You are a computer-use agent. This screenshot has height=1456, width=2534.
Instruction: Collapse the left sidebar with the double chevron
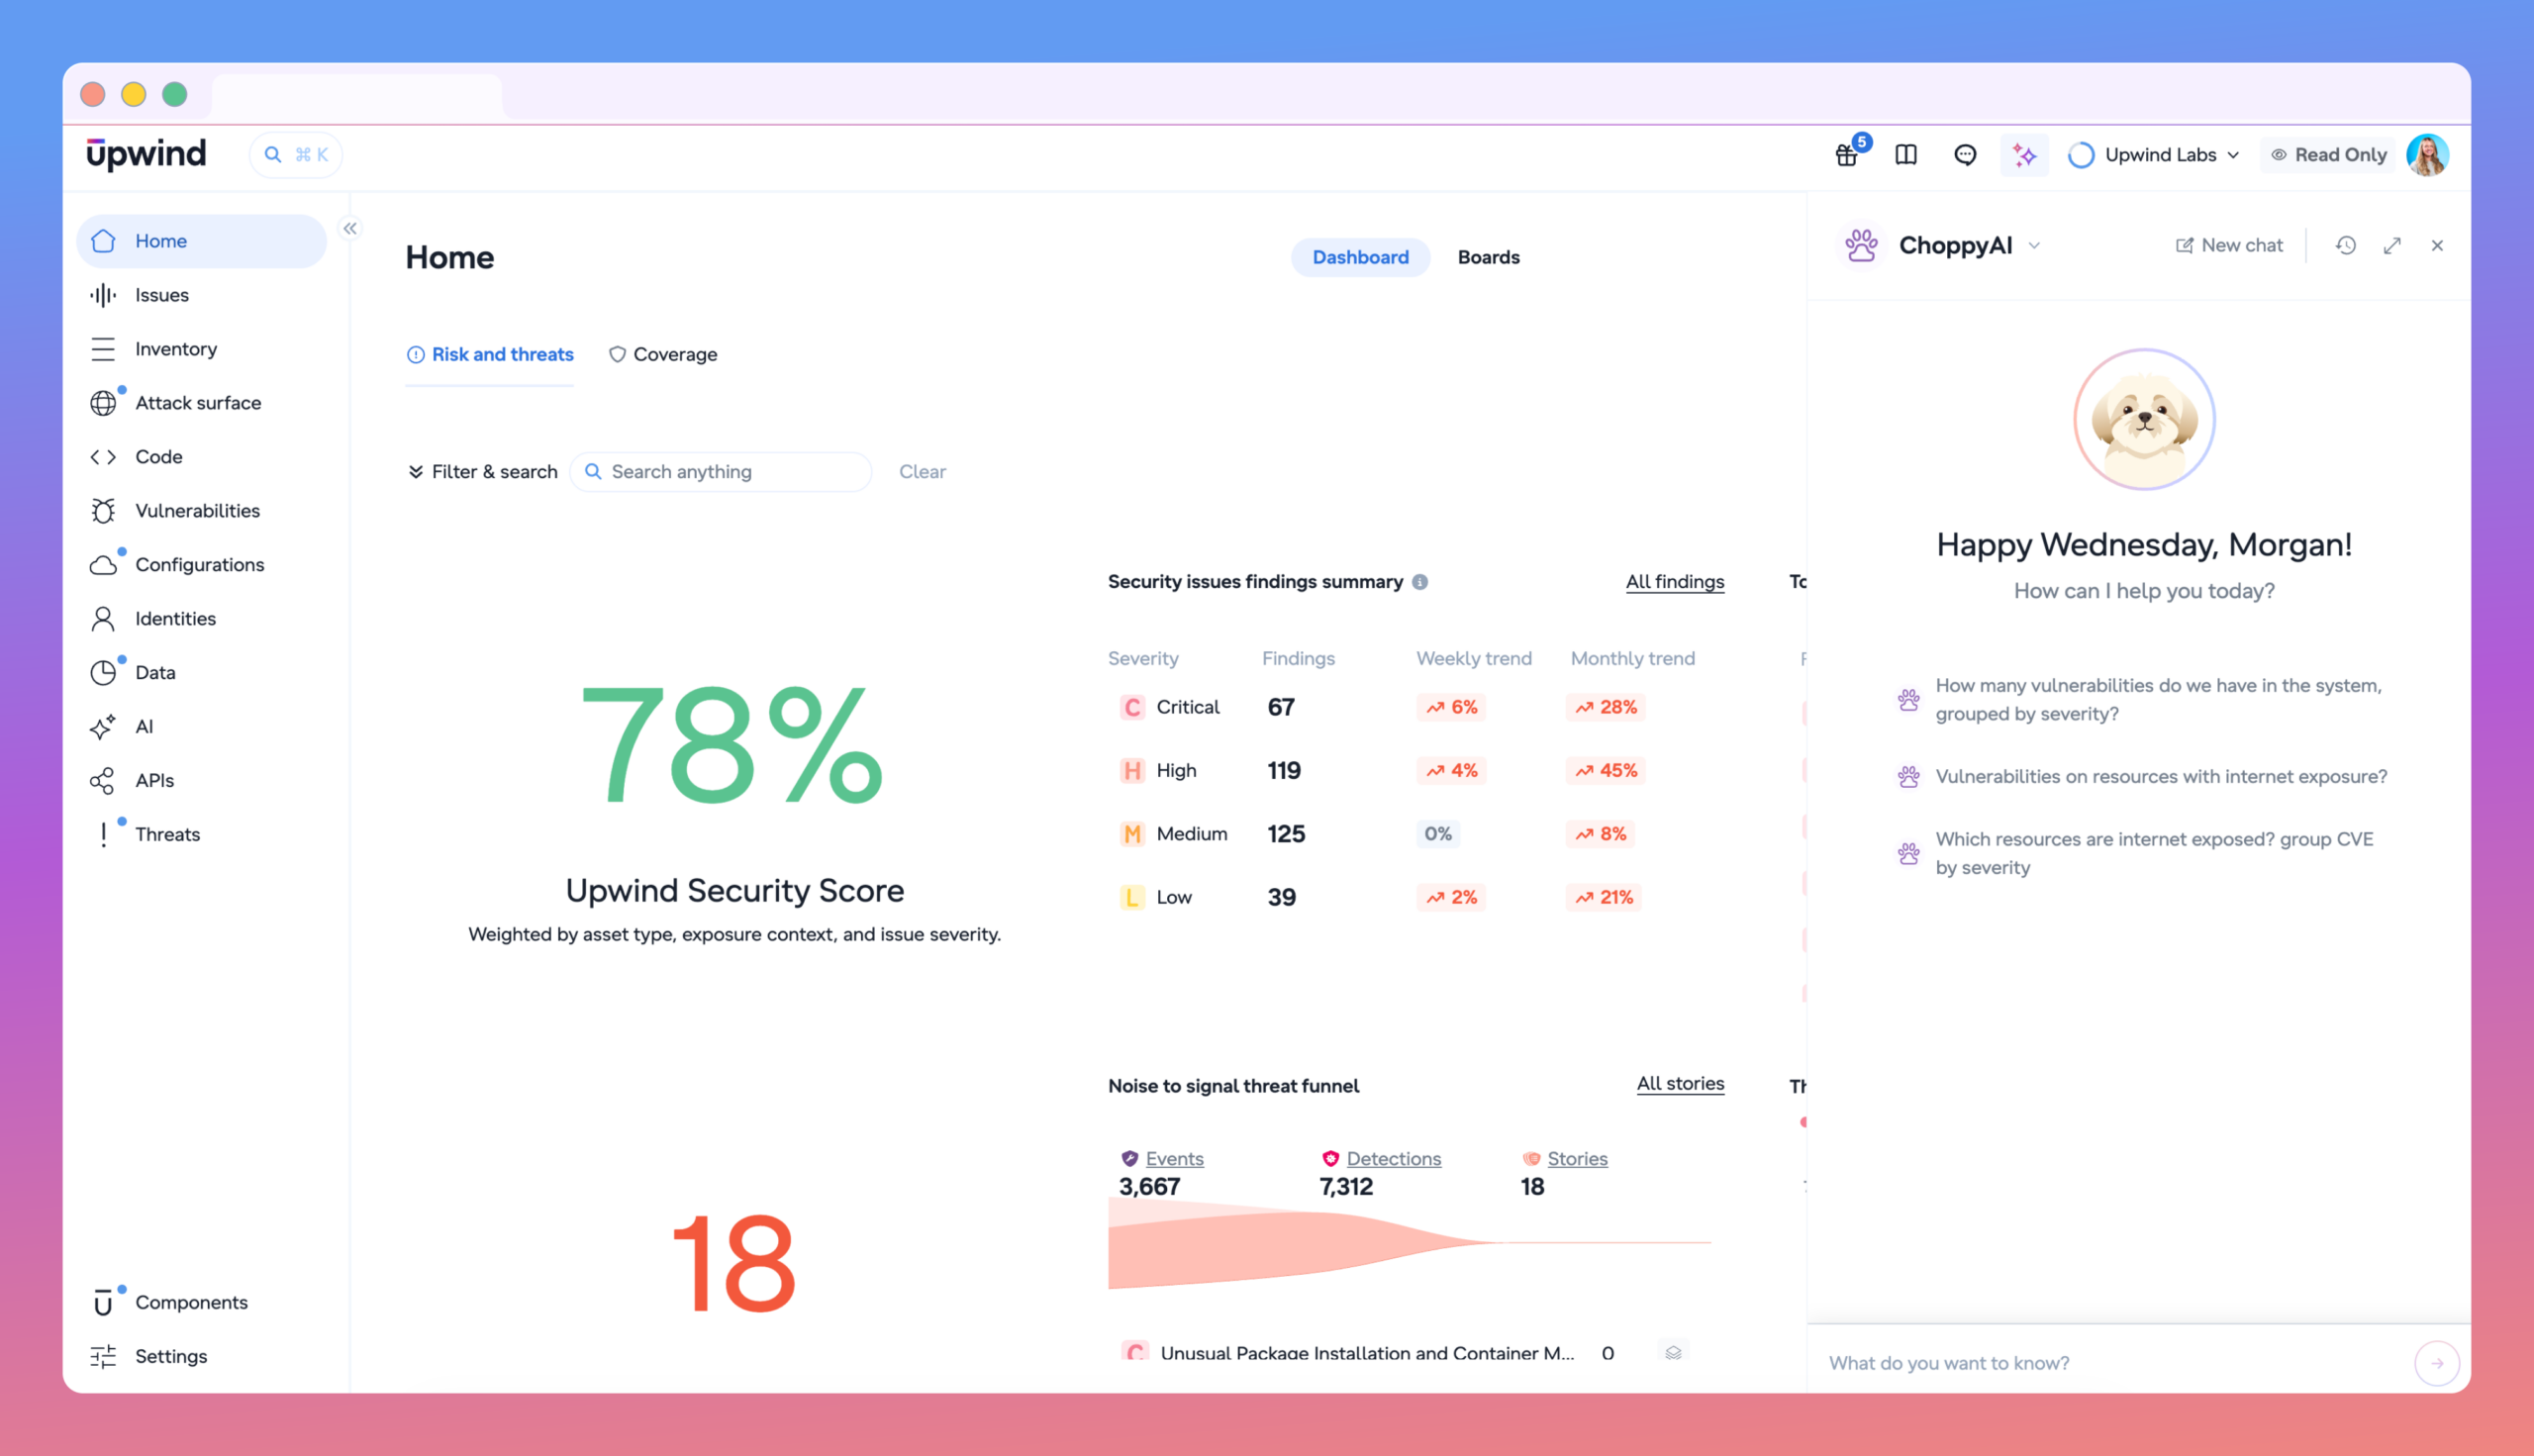coord(350,229)
